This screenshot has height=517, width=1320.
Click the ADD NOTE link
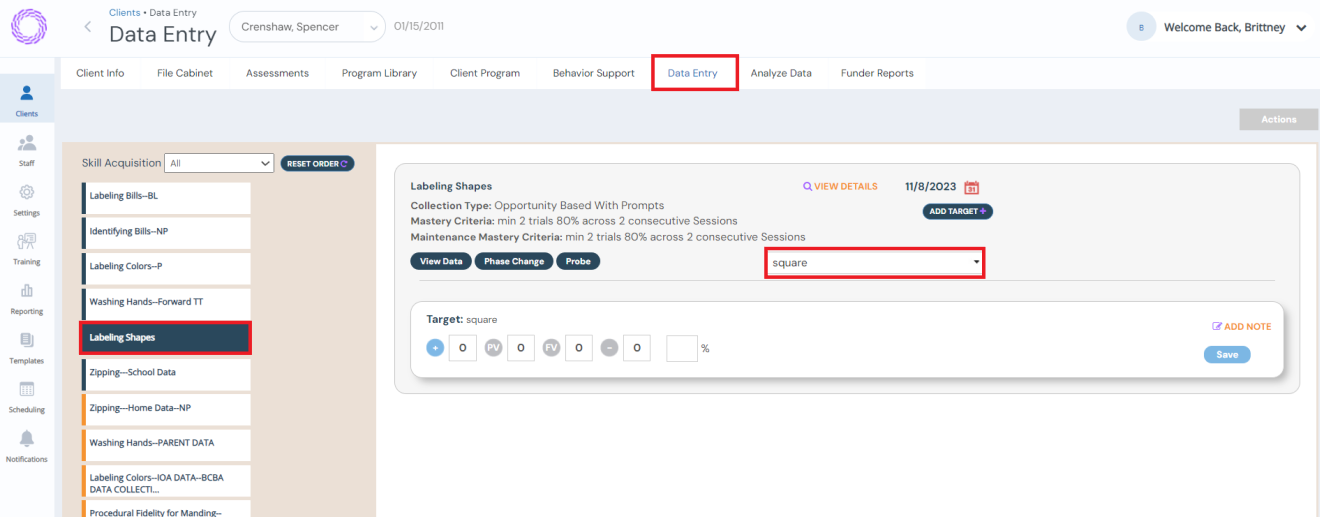1241,327
